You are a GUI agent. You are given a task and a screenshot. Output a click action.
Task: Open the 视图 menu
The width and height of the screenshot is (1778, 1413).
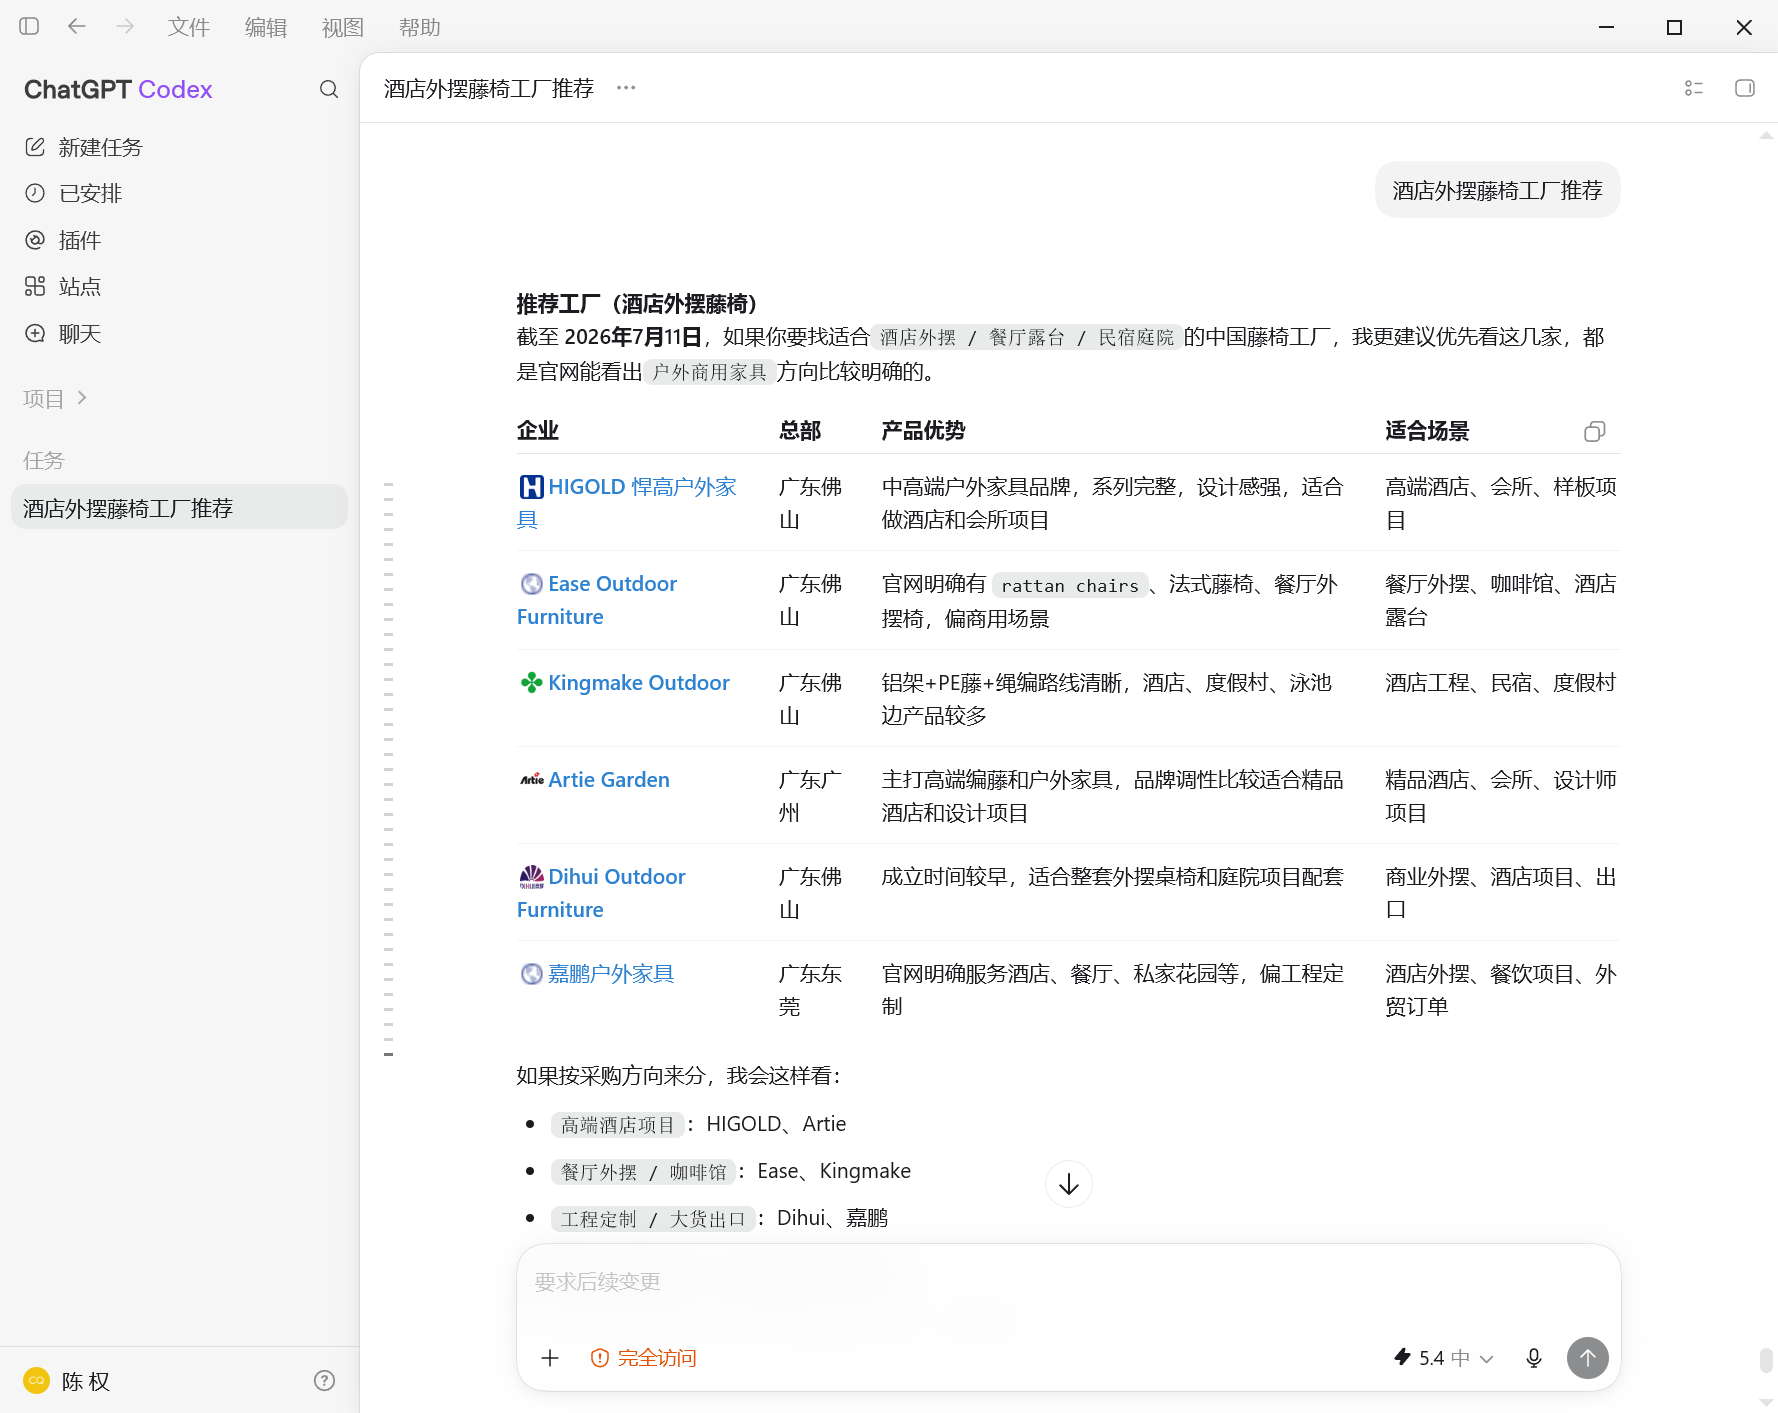[343, 28]
